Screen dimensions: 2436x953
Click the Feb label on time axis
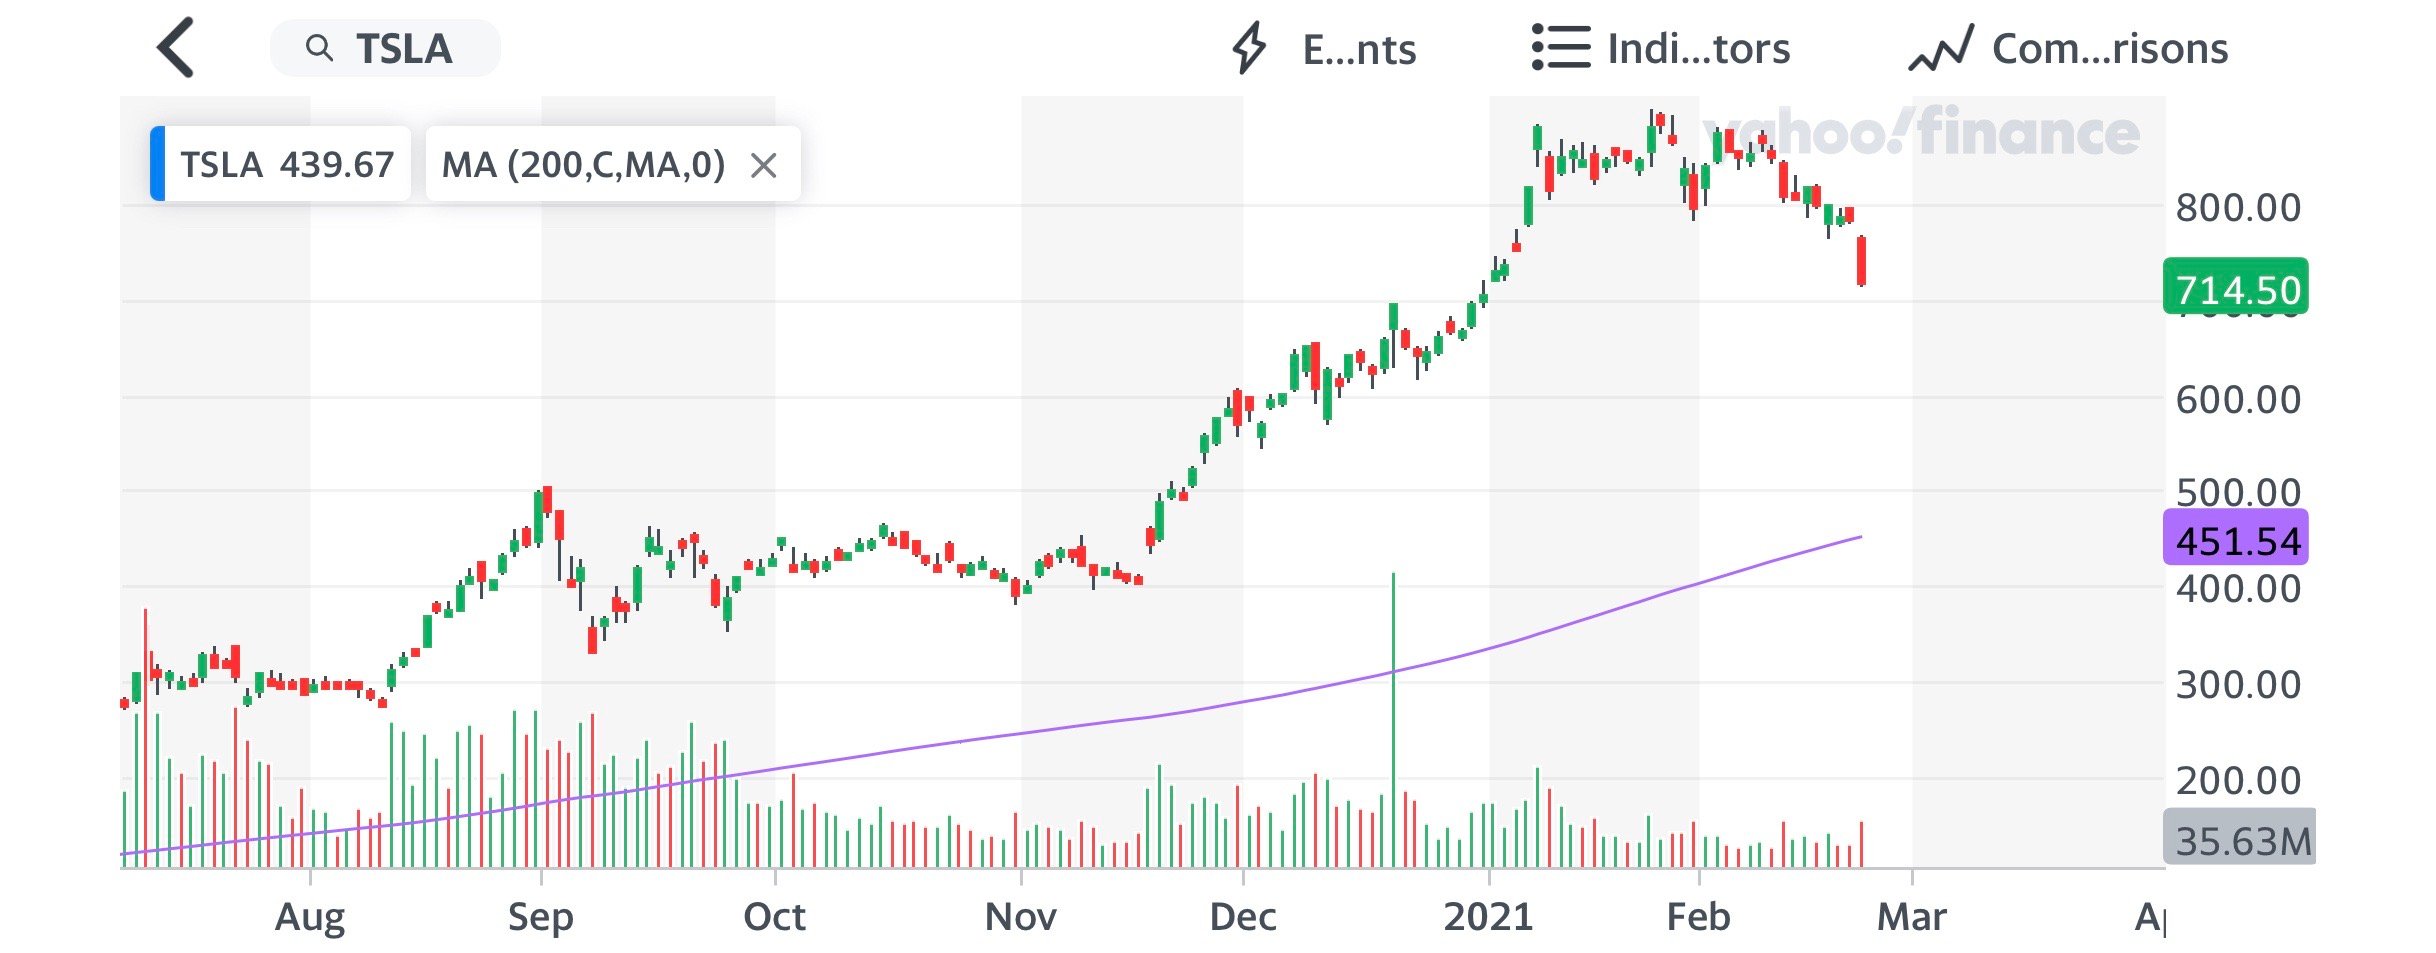point(1698,917)
